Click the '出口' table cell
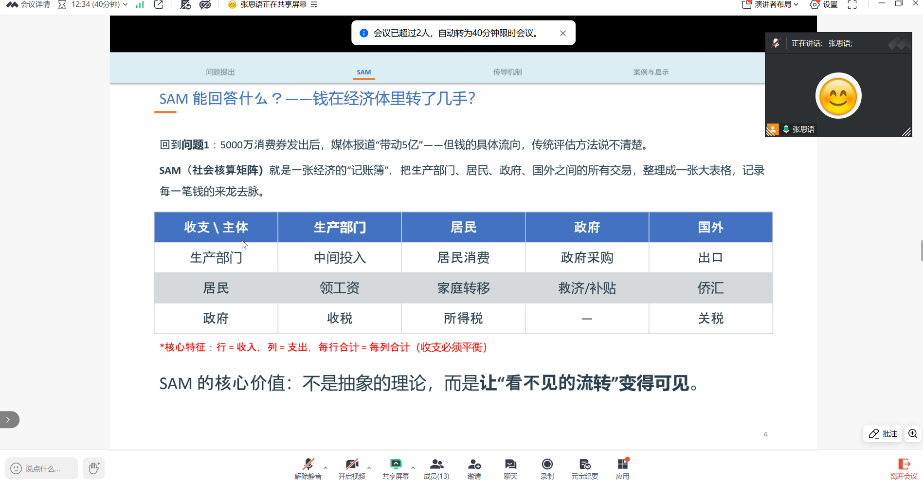The height and width of the screenshot is (483, 923). point(710,258)
